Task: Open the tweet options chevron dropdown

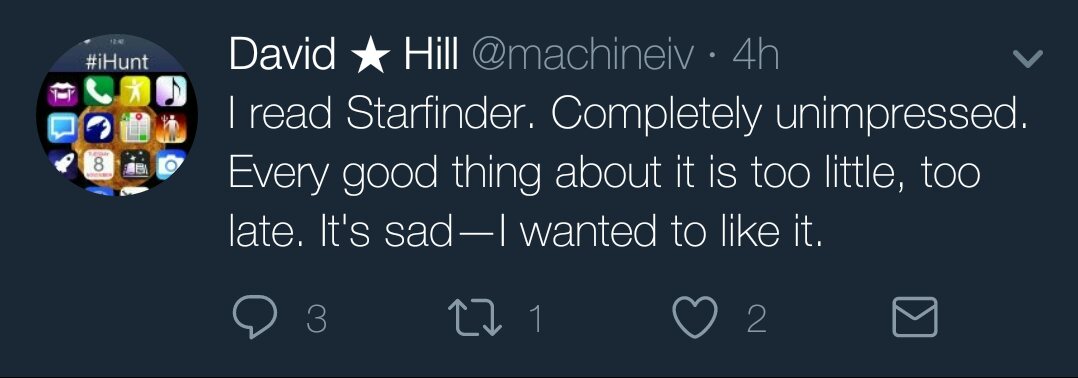Action: point(1029,58)
